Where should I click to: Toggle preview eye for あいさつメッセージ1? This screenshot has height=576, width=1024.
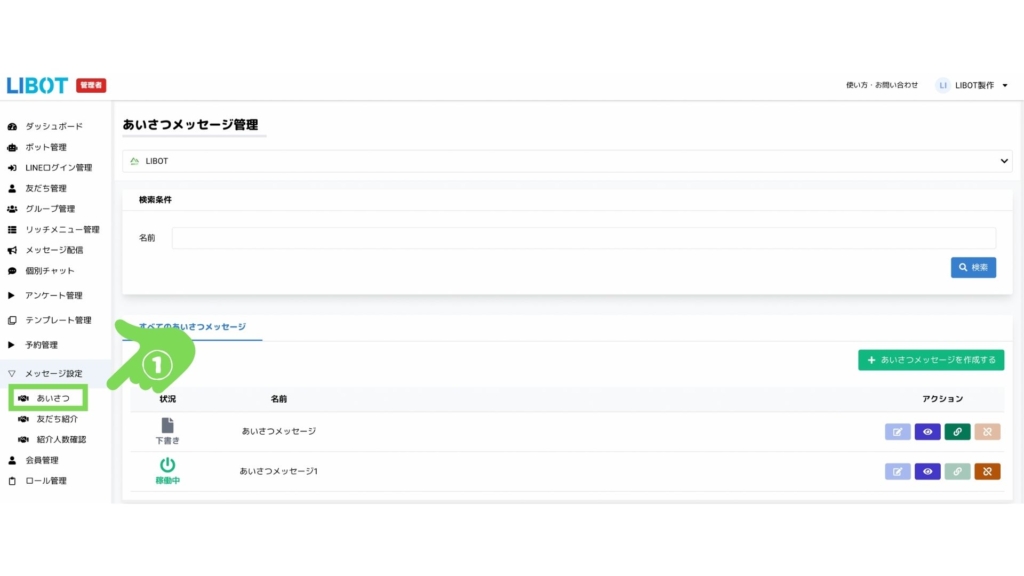927,471
